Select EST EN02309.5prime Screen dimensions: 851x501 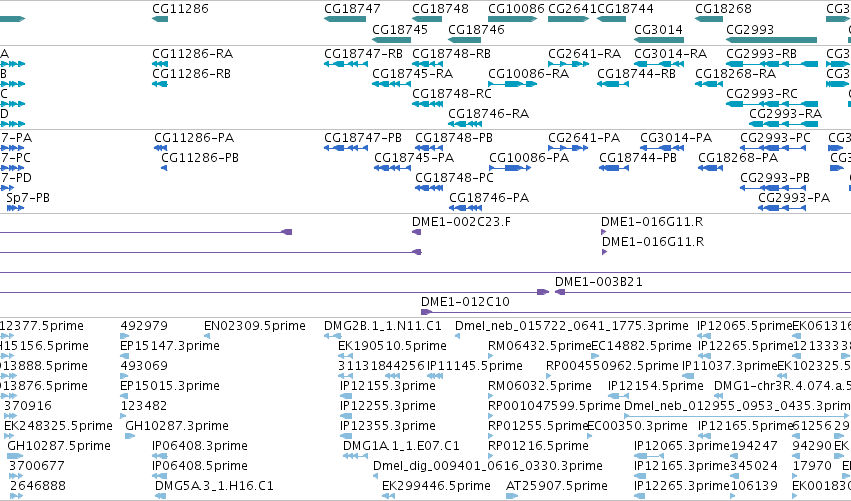[x=255, y=326]
